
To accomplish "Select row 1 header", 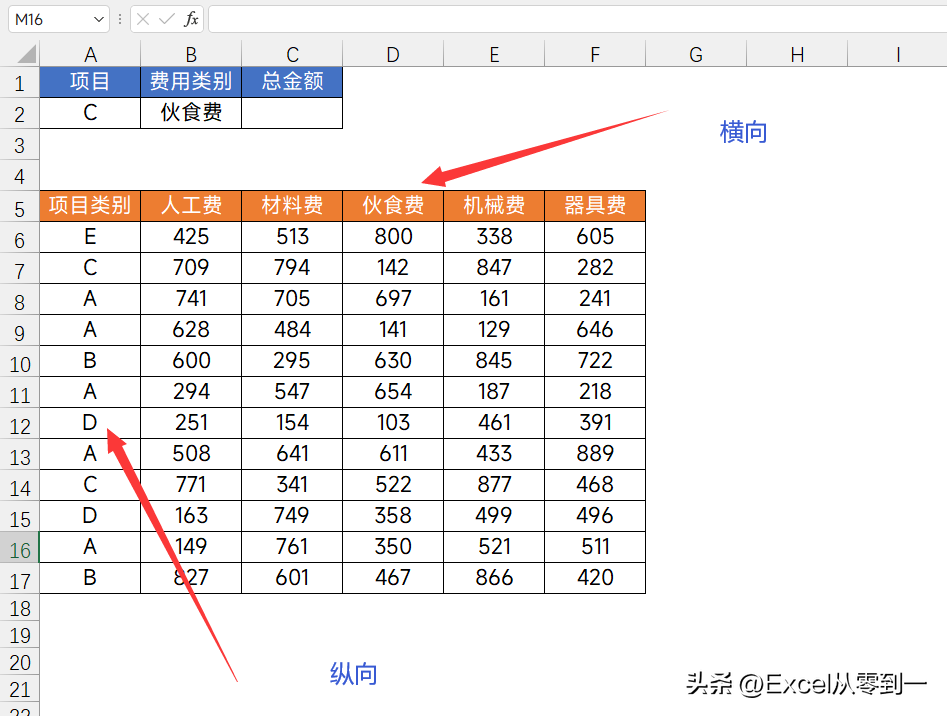I will tap(19, 83).
